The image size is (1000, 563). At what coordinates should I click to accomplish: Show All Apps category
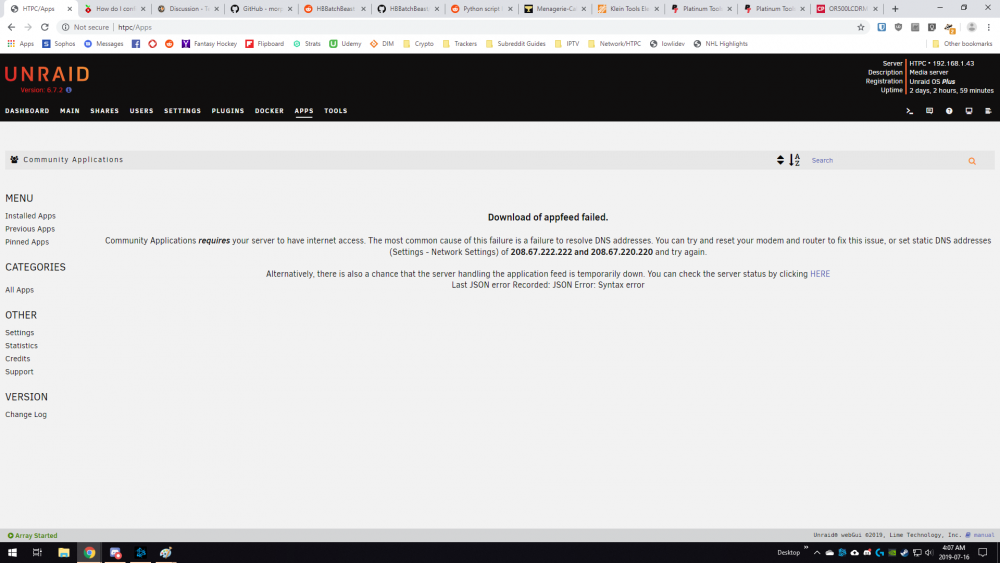click(19, 290)
